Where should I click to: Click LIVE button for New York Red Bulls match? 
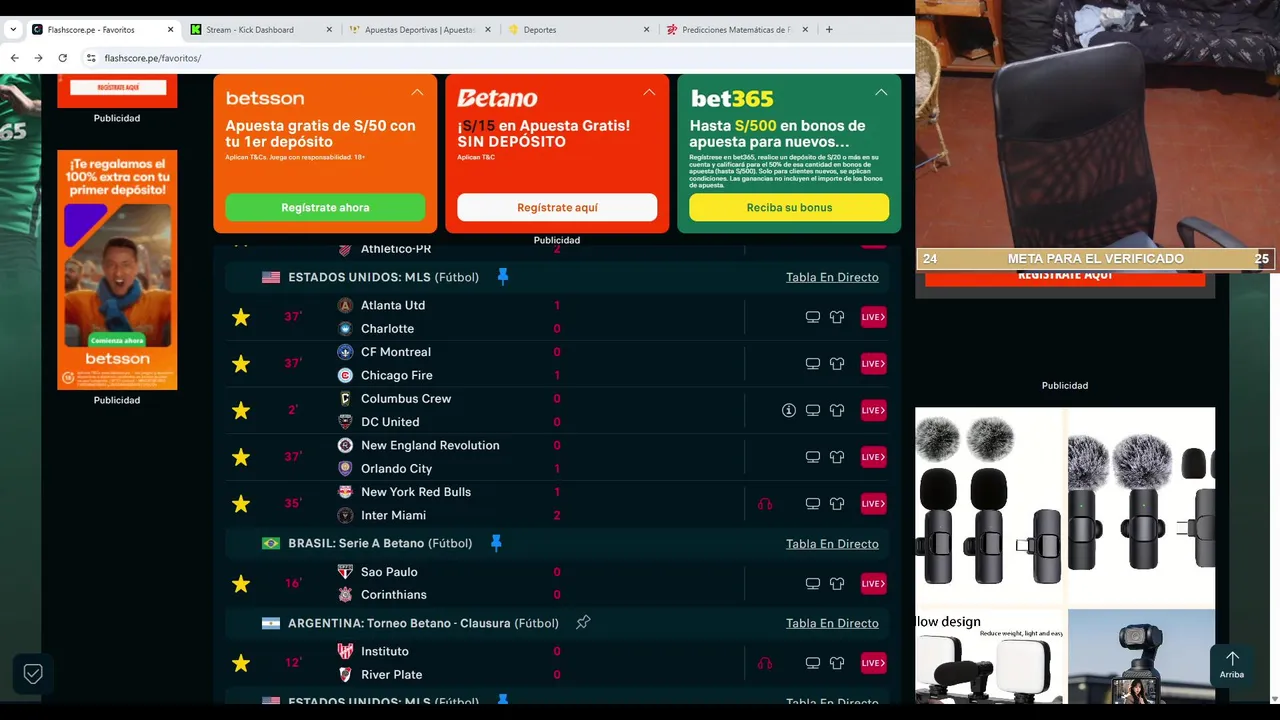coord(874,504)
